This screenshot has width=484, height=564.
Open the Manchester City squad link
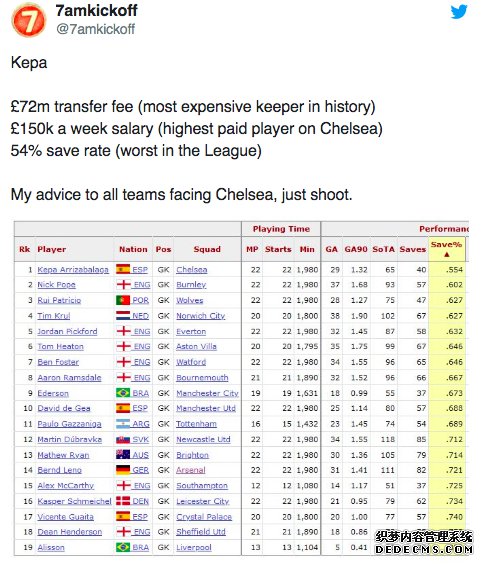[207, 393]
